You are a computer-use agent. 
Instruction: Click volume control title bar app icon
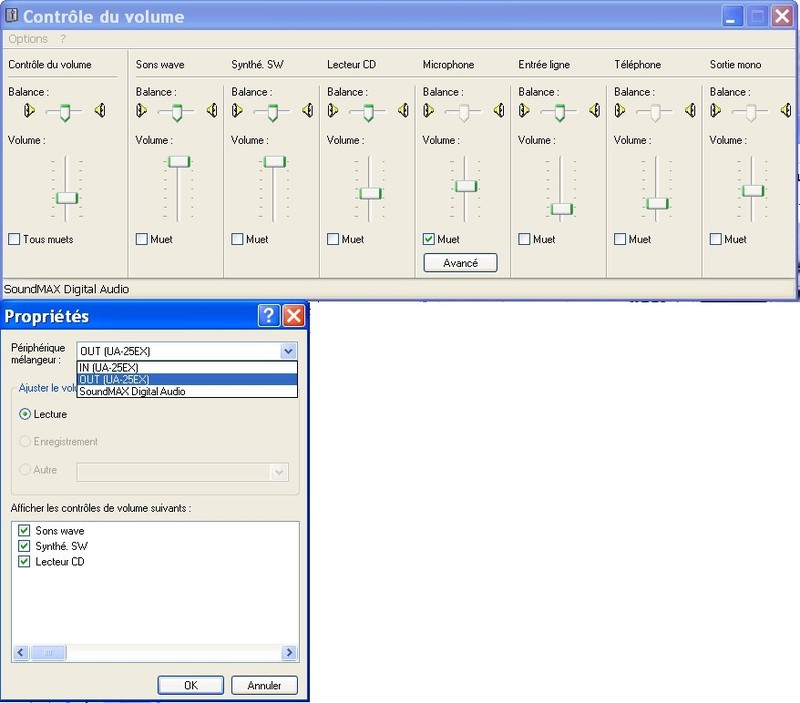(x=11, y=15)
